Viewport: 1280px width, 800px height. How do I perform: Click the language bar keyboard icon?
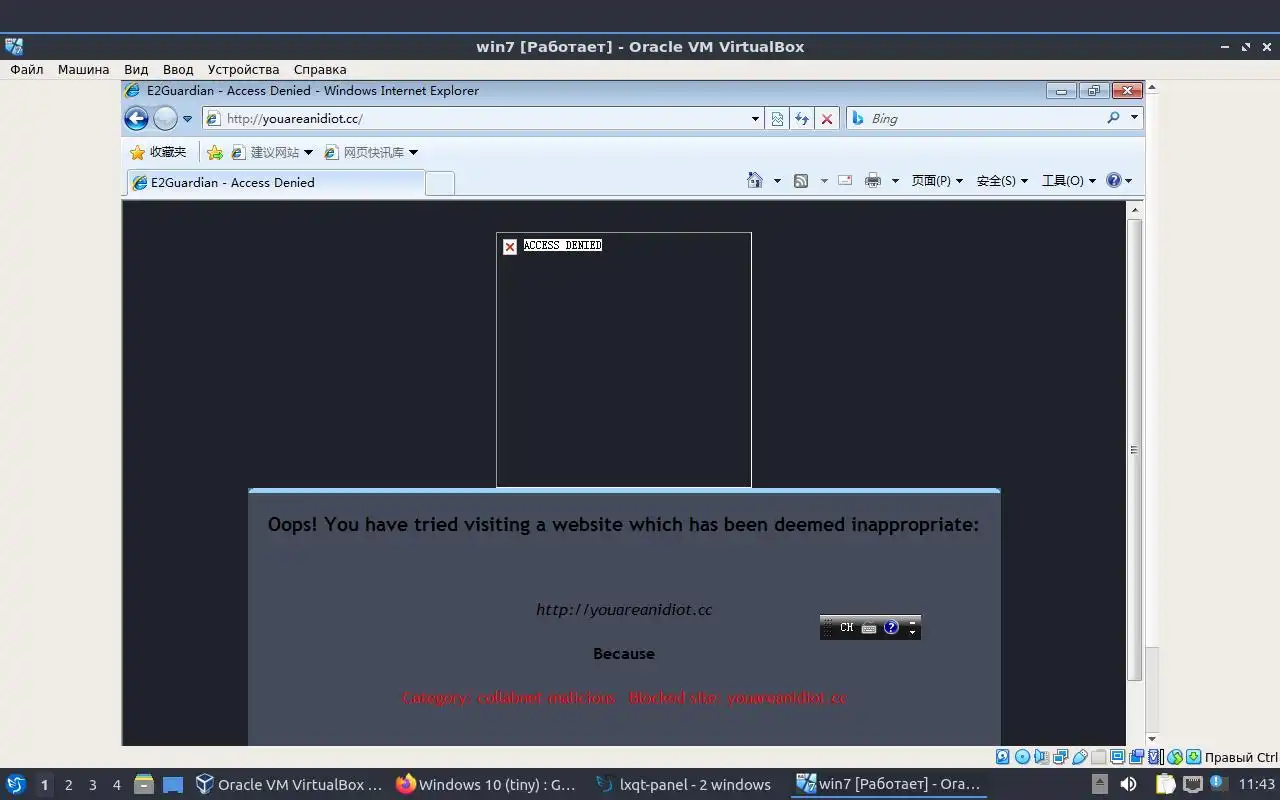(x=869, y=628)
